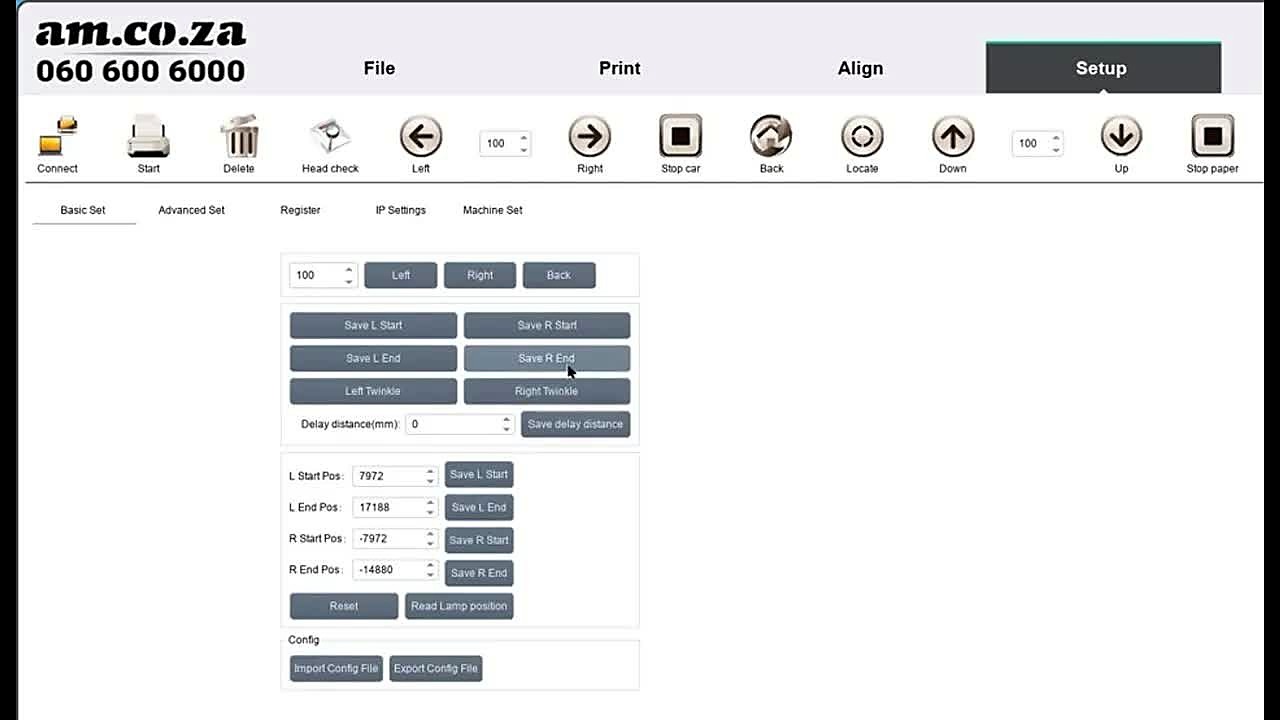The image size is (1280, 720).
Task: Click the Back home icon
Action: point(771,136)
